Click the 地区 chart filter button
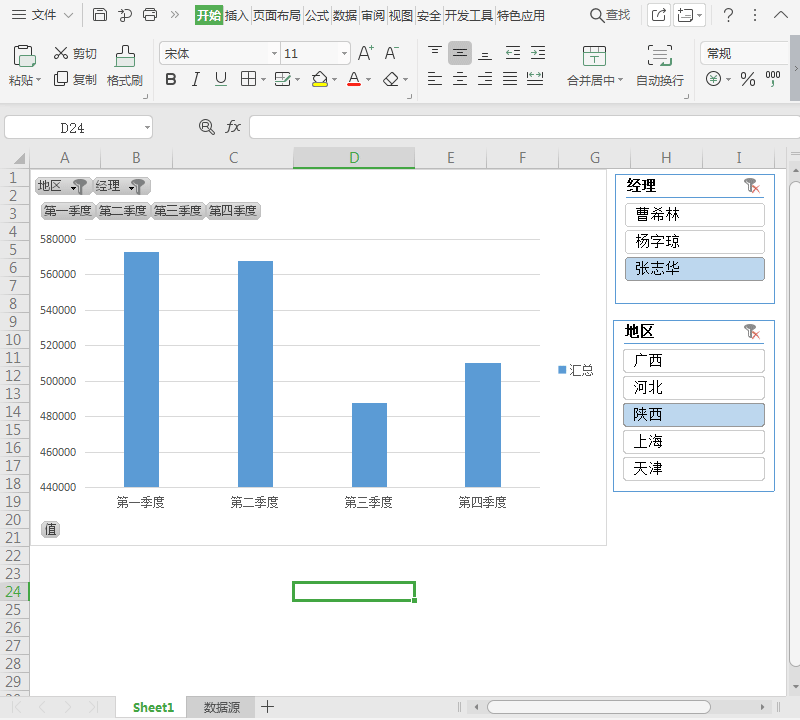 [63, 186]
